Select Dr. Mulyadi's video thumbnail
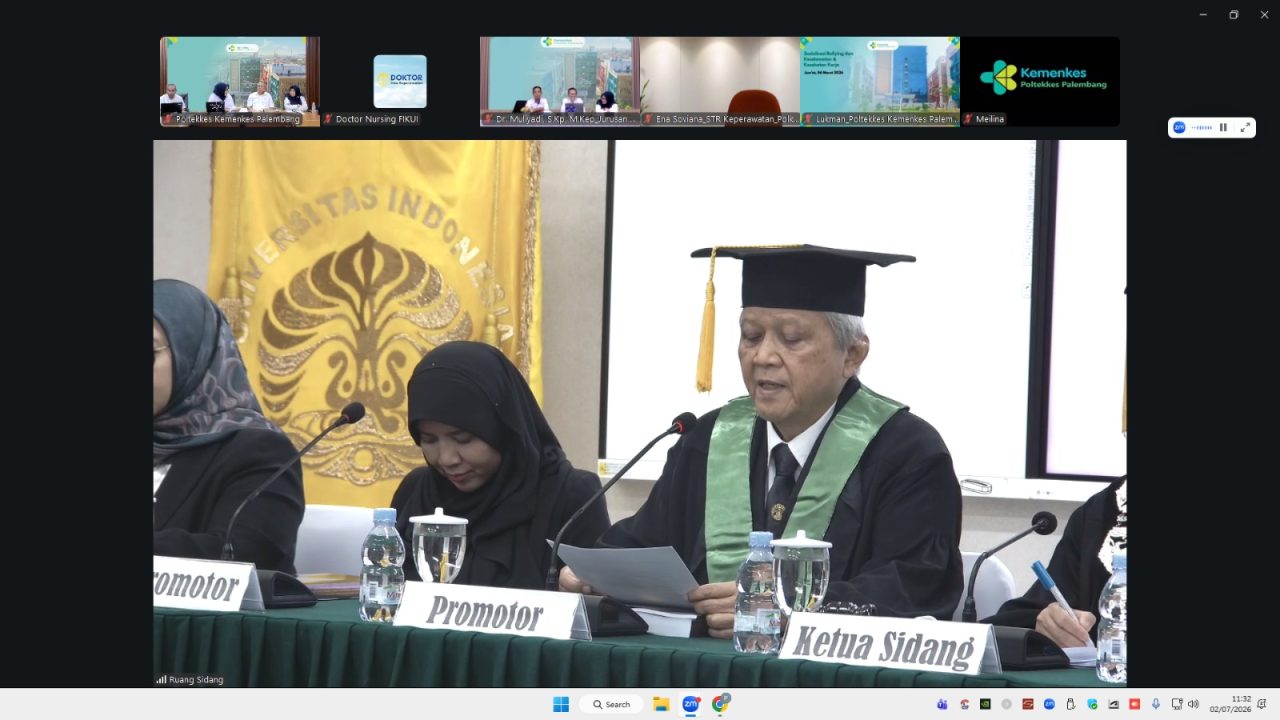Viewport: 1280px width, 720px height. (x=560, y=81)
